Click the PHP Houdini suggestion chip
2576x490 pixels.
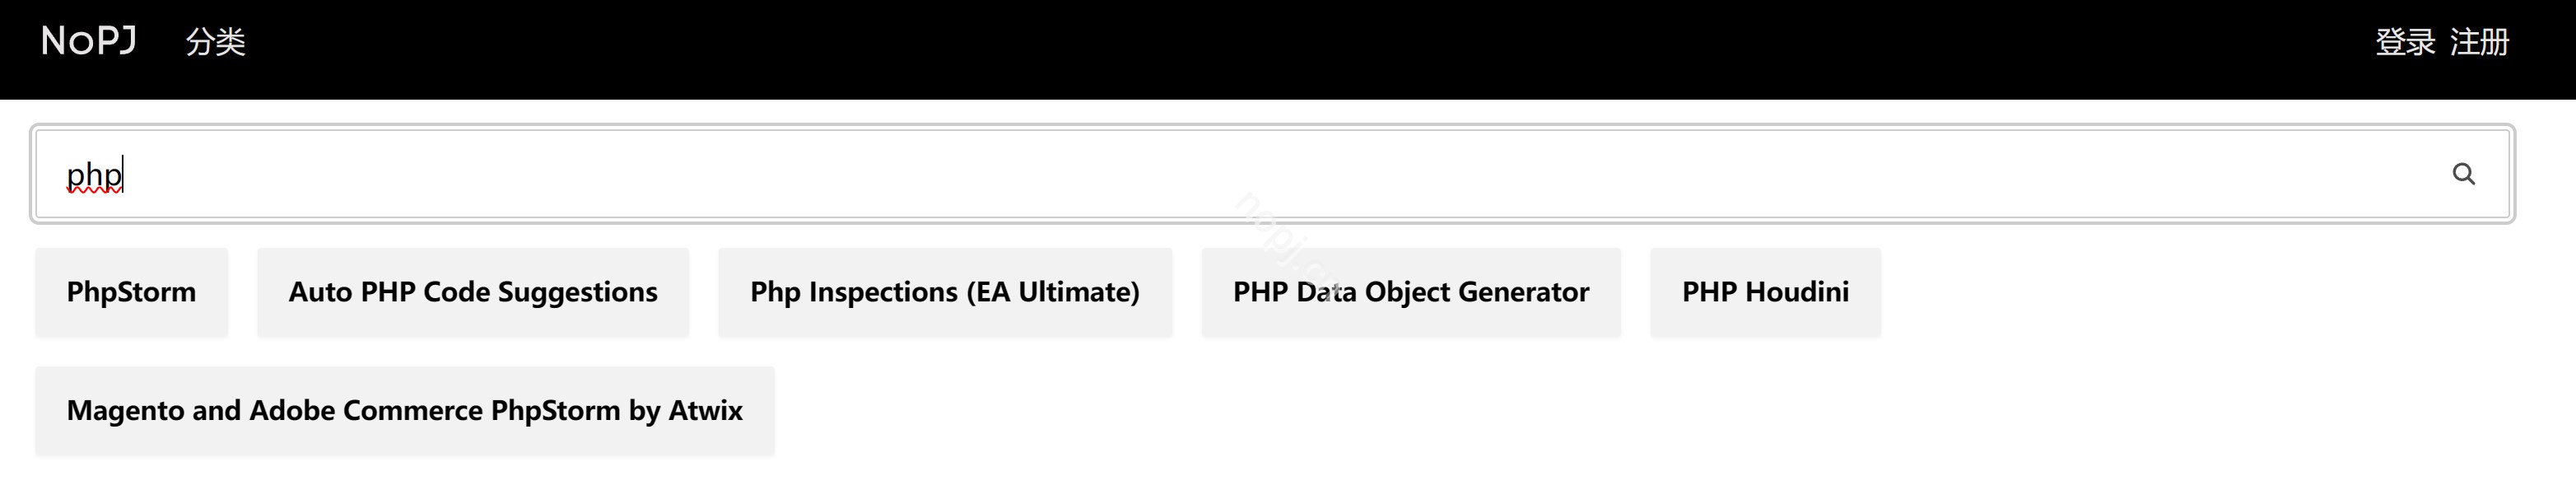[1765, 292]
